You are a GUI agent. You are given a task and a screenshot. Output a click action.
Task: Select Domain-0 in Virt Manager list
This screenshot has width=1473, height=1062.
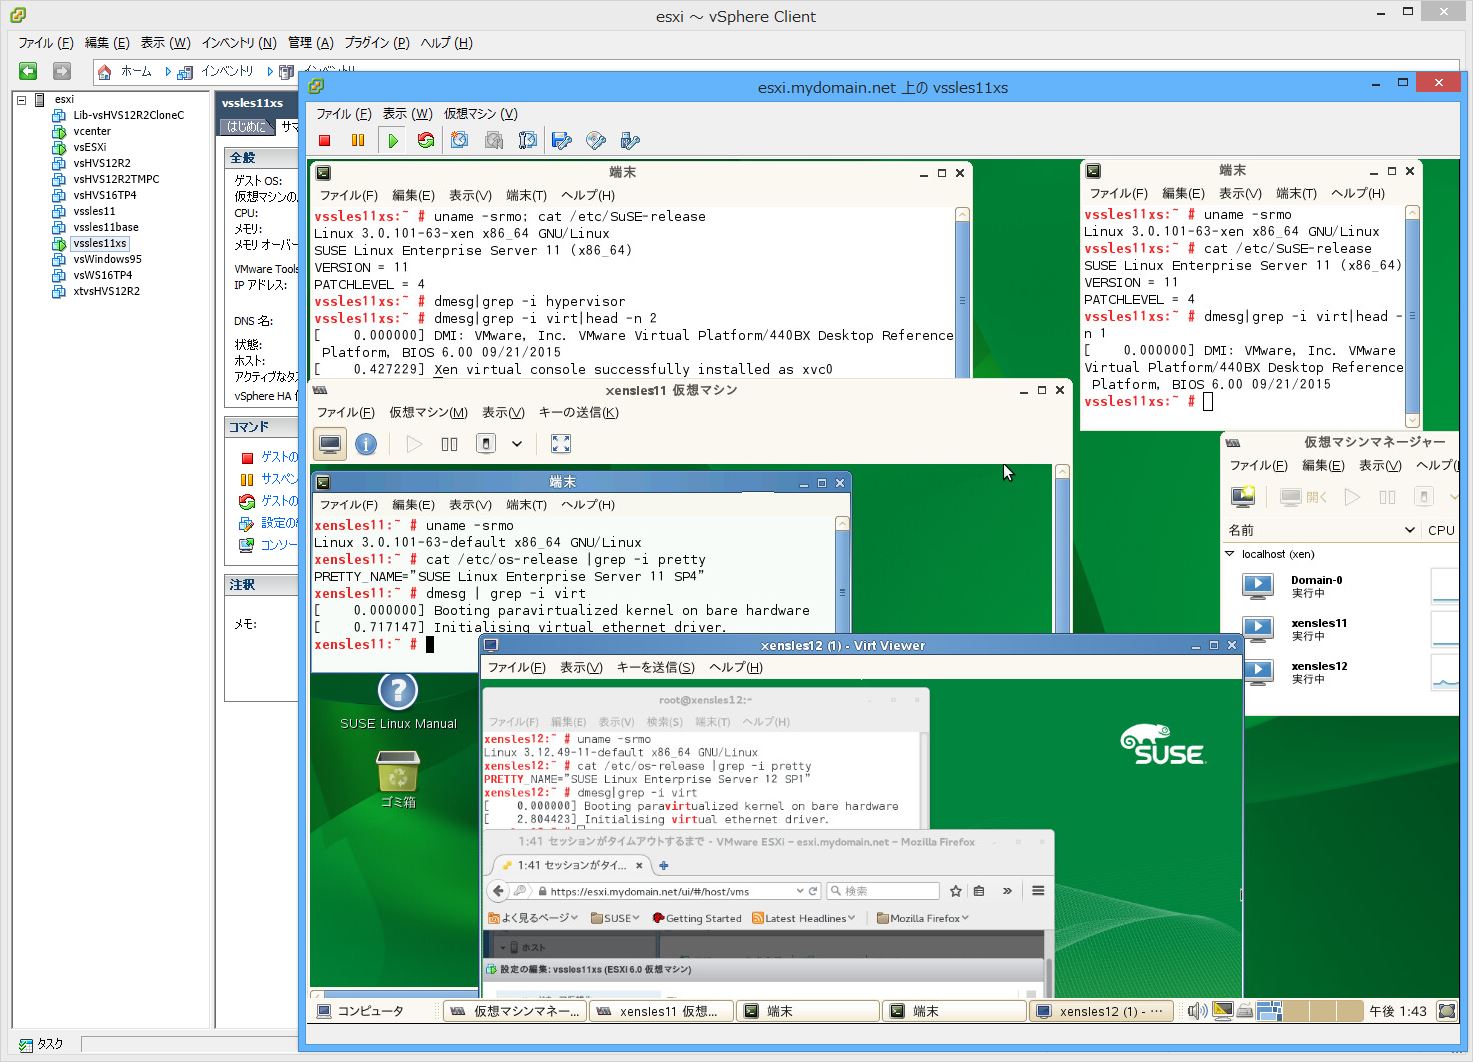[x=1340, y=586]
